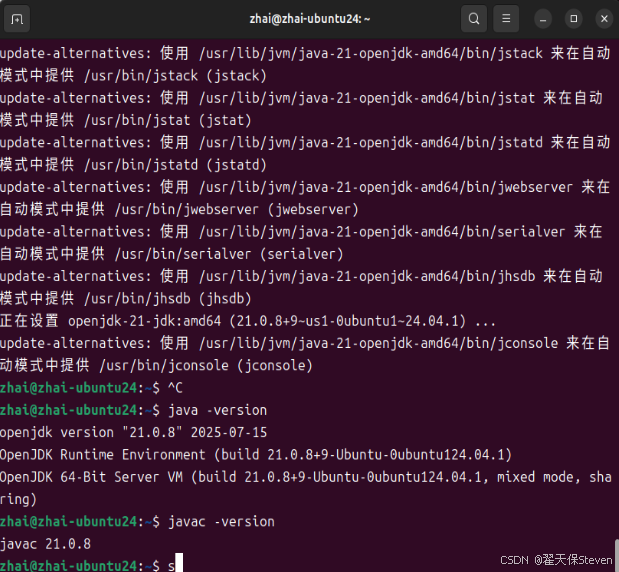Click the java-21-openjdk-amd64/bin/jstatd path
The width and height of the screenshot is (619, 572).
click(371, 143)
